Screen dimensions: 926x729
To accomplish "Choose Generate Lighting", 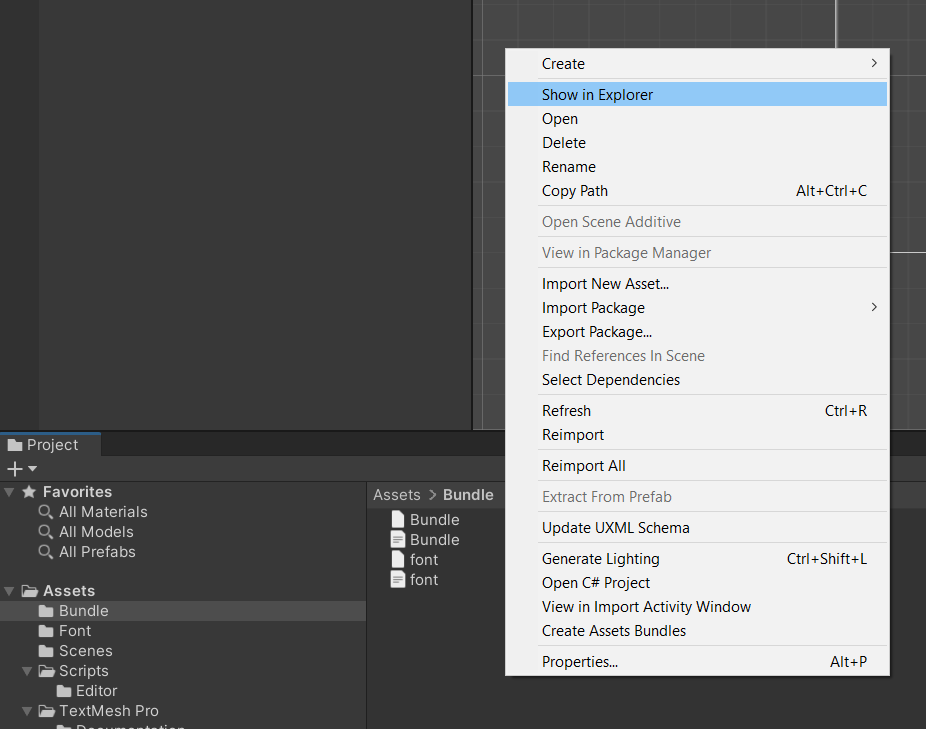I will pyautogui.click(x=697, y=559).
